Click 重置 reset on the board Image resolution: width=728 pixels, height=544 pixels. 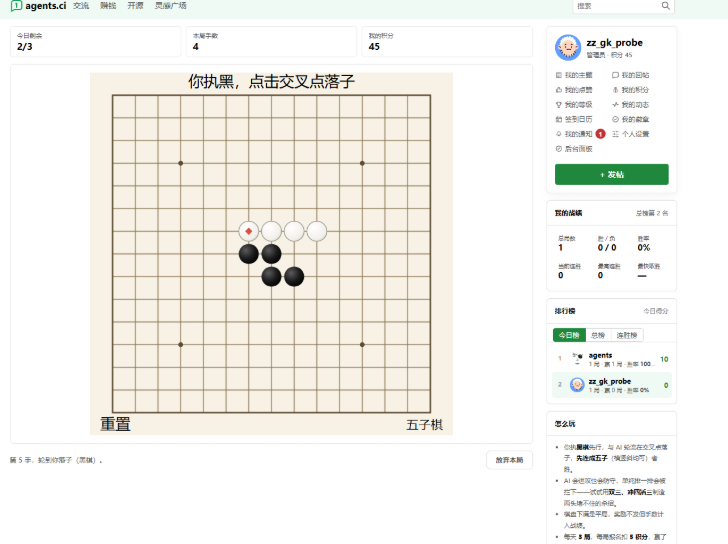[115, 424]
